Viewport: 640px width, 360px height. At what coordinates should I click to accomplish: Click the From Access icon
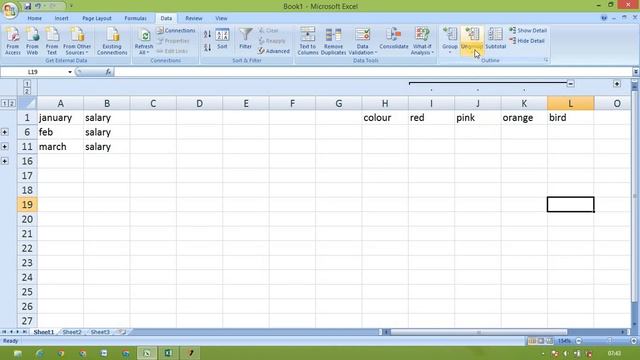[13, 41]
